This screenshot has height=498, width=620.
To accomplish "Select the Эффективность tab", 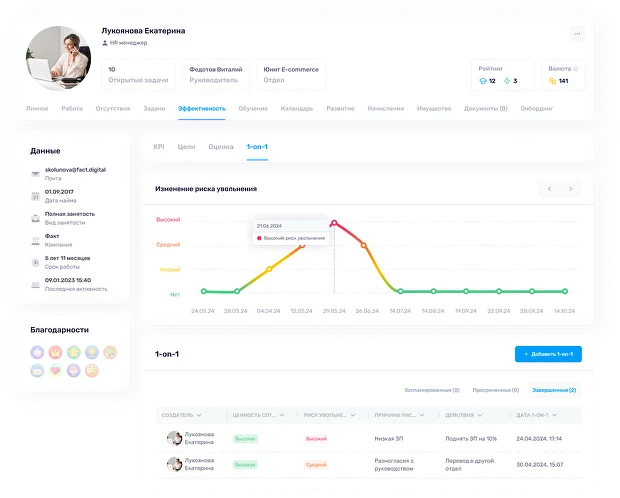I will tap(202, 108).
